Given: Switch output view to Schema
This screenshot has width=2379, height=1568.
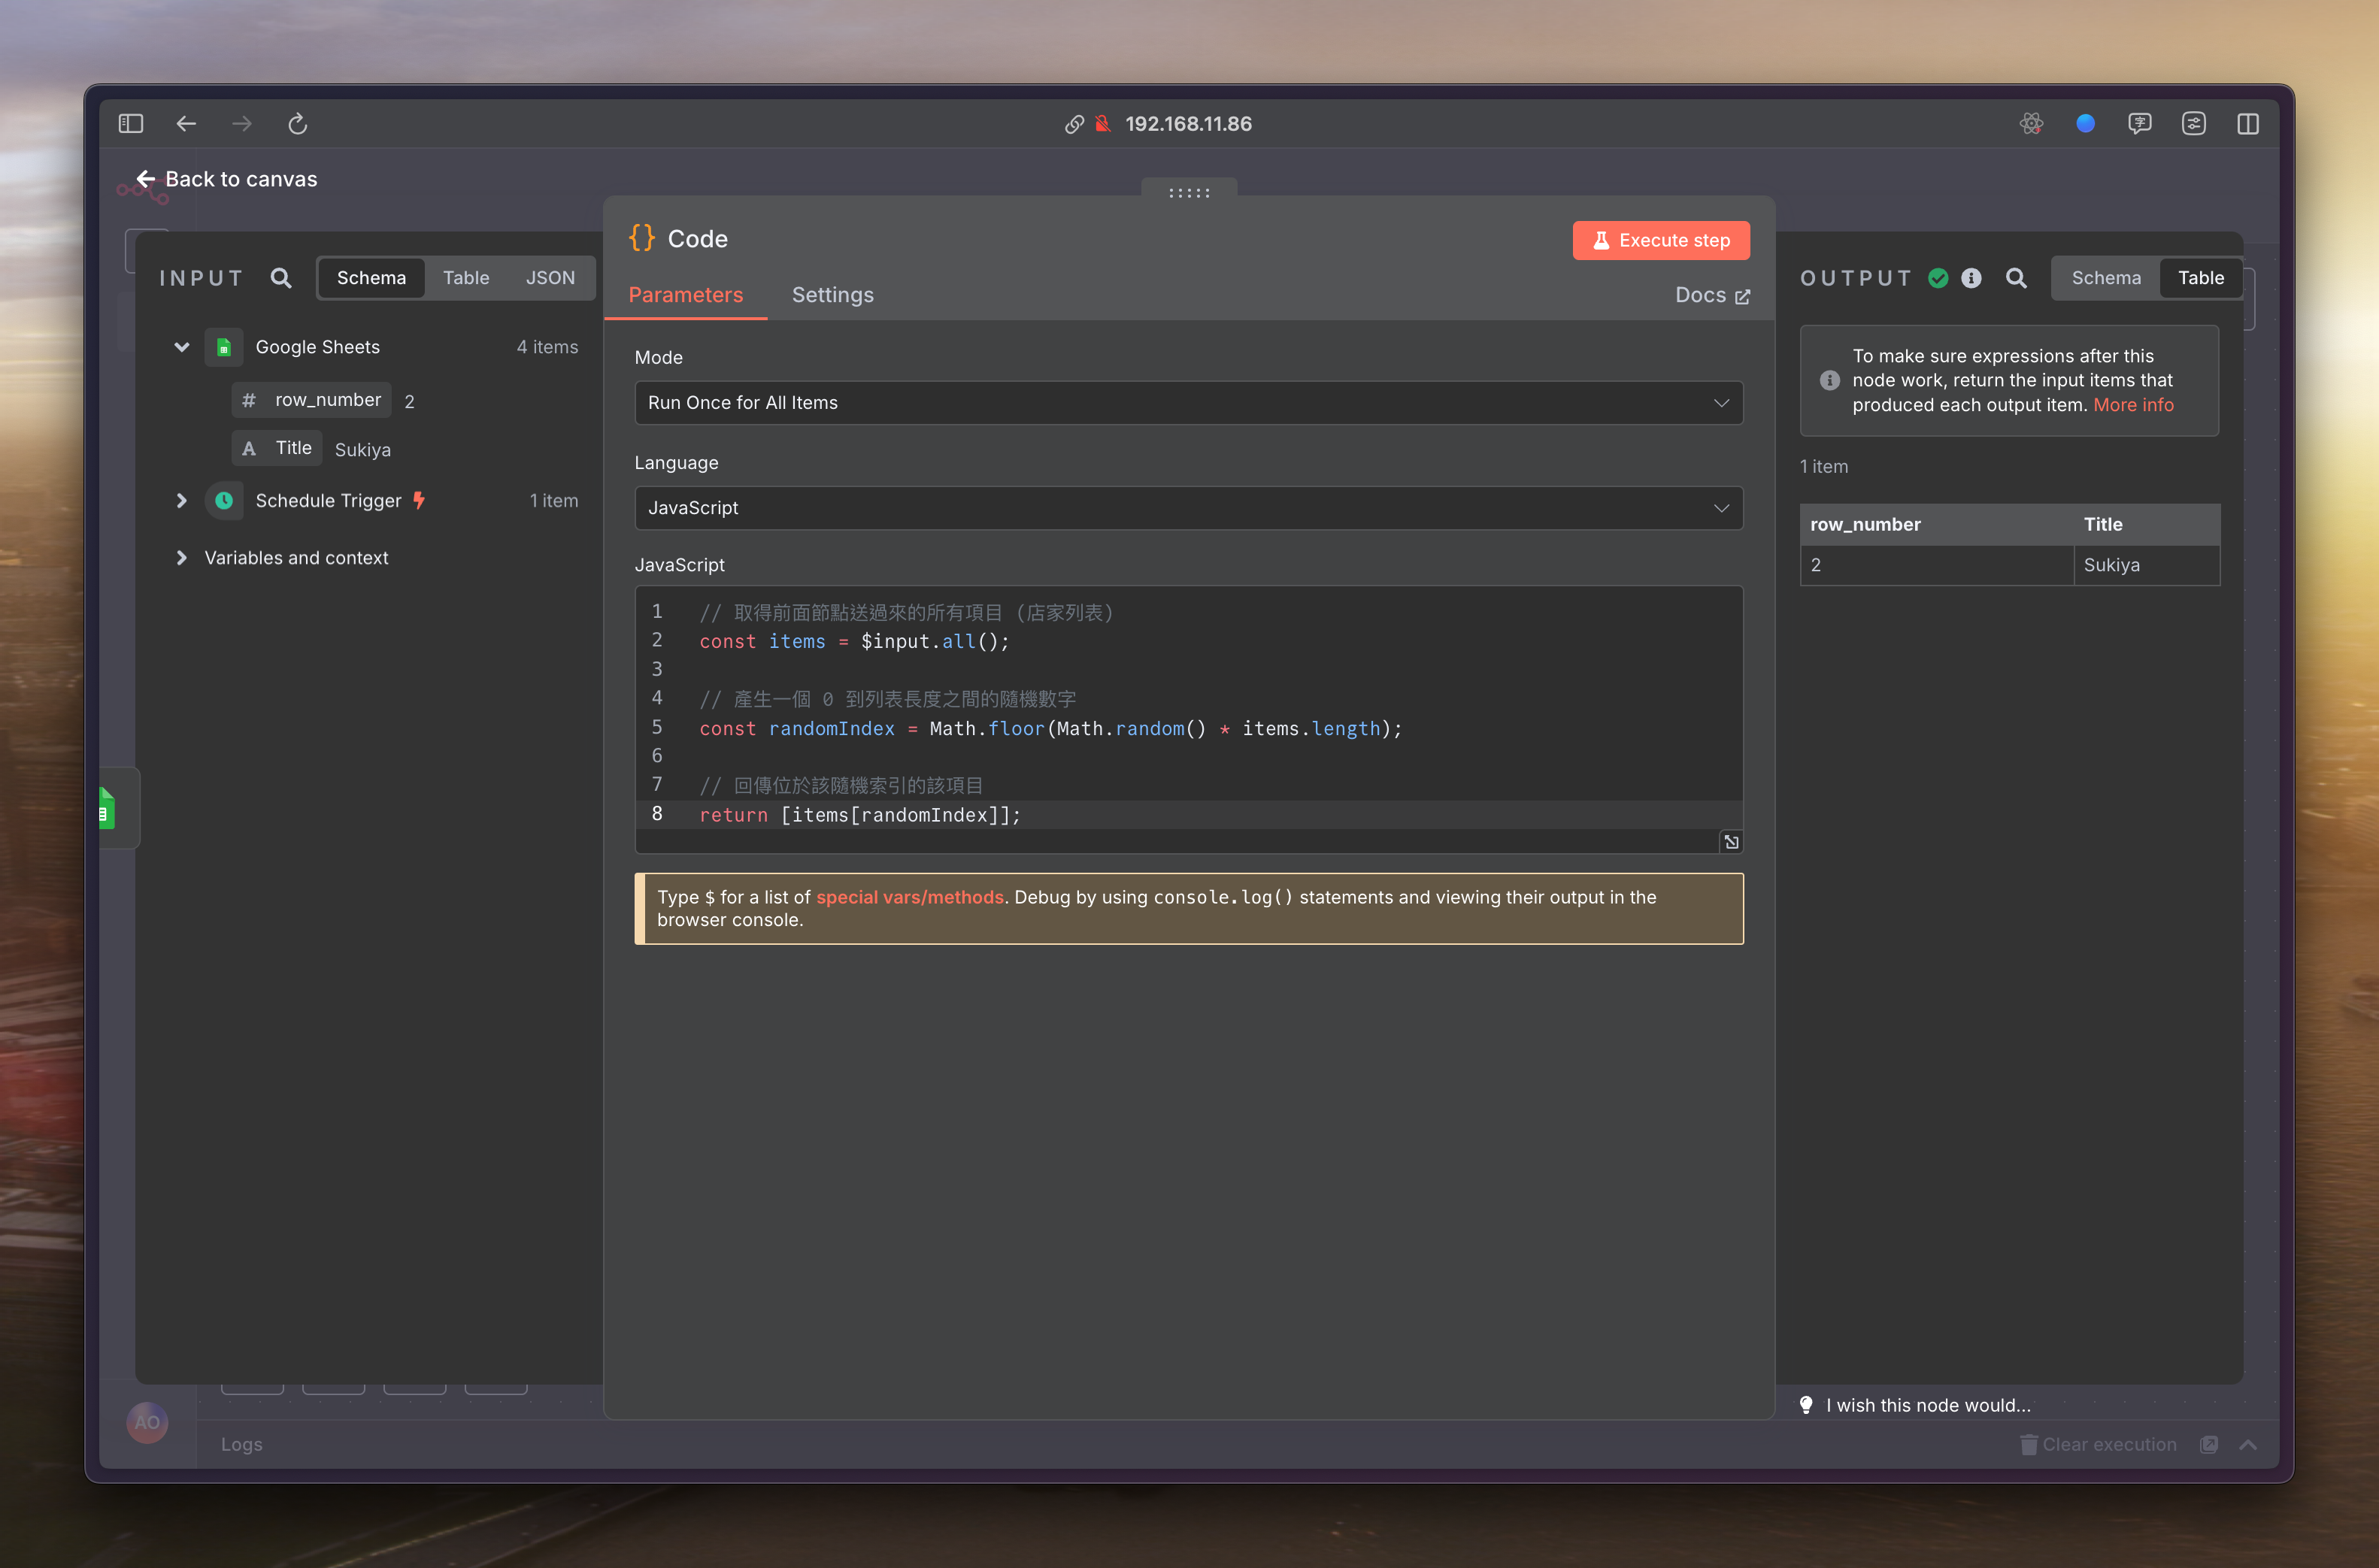Looking at the screenshot, I should tap(2105, 278).
